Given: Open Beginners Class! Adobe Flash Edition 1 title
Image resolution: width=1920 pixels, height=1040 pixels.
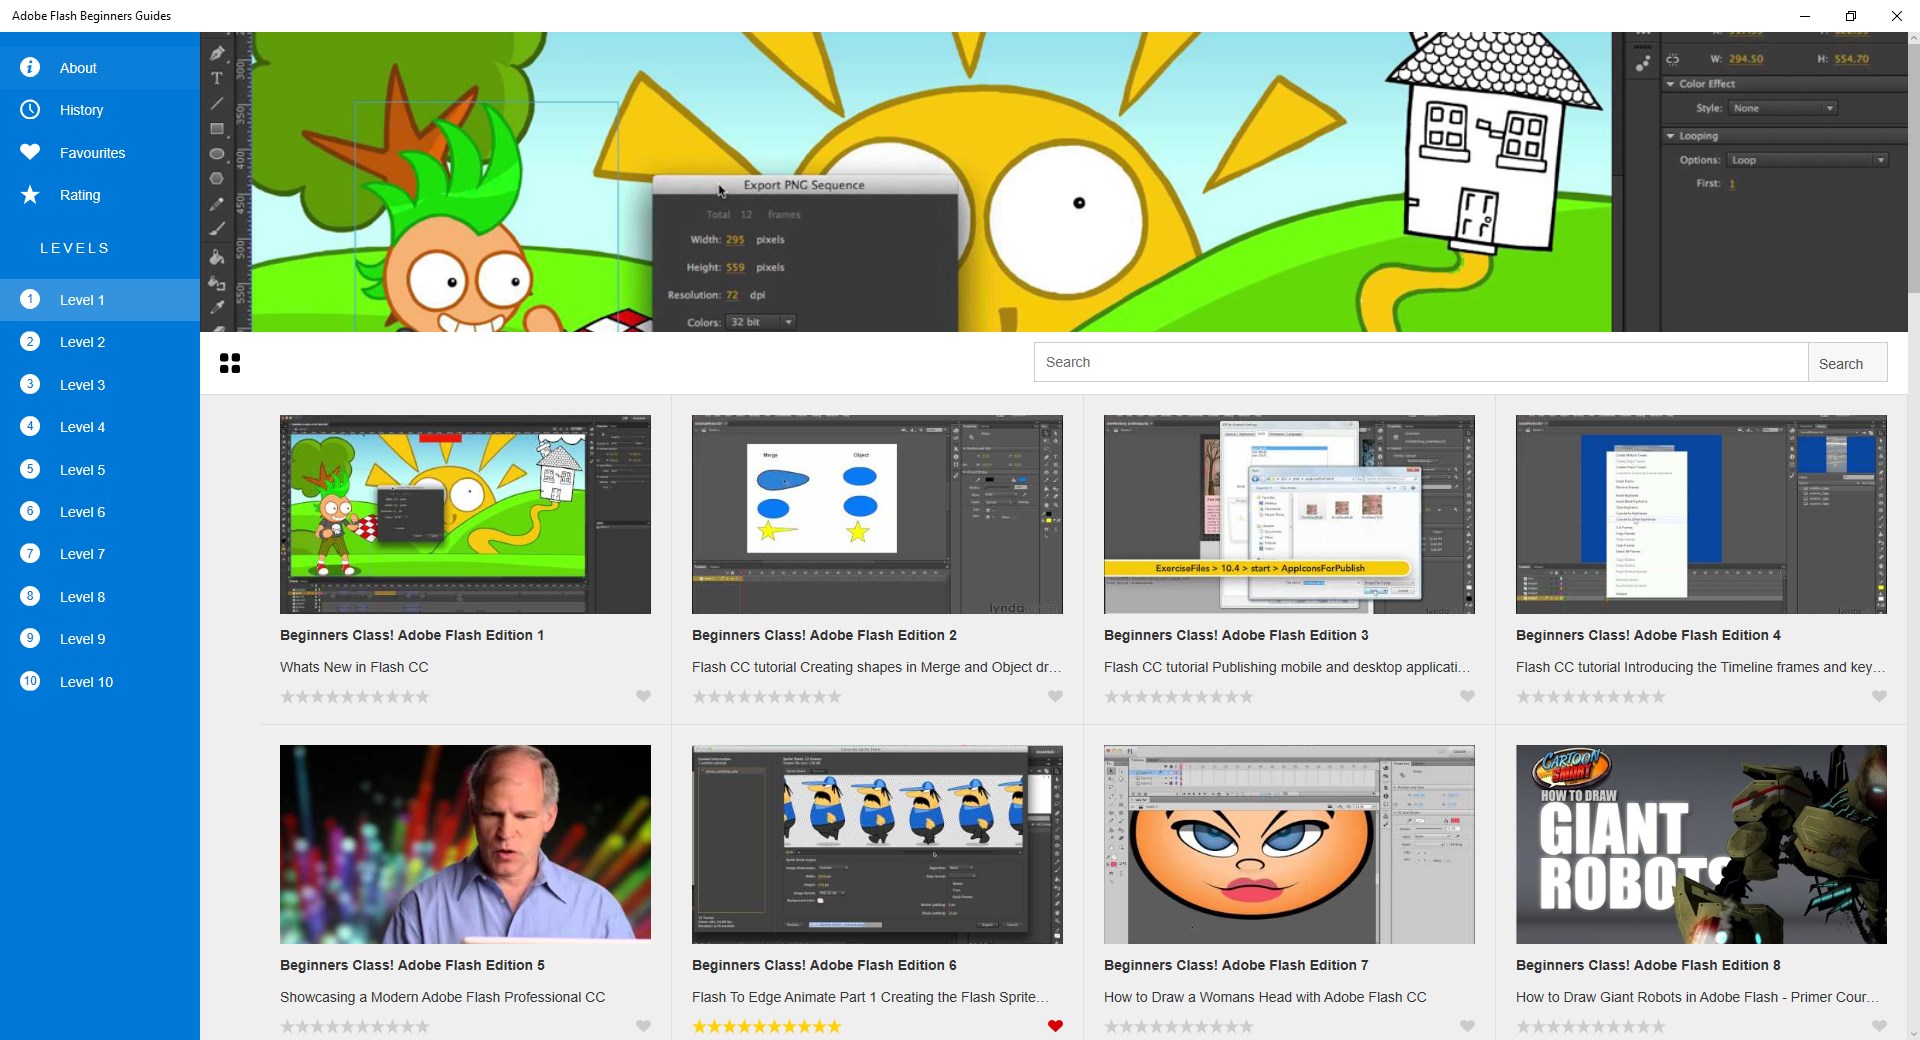Looking at the screenshot, I should click(412, 635).
